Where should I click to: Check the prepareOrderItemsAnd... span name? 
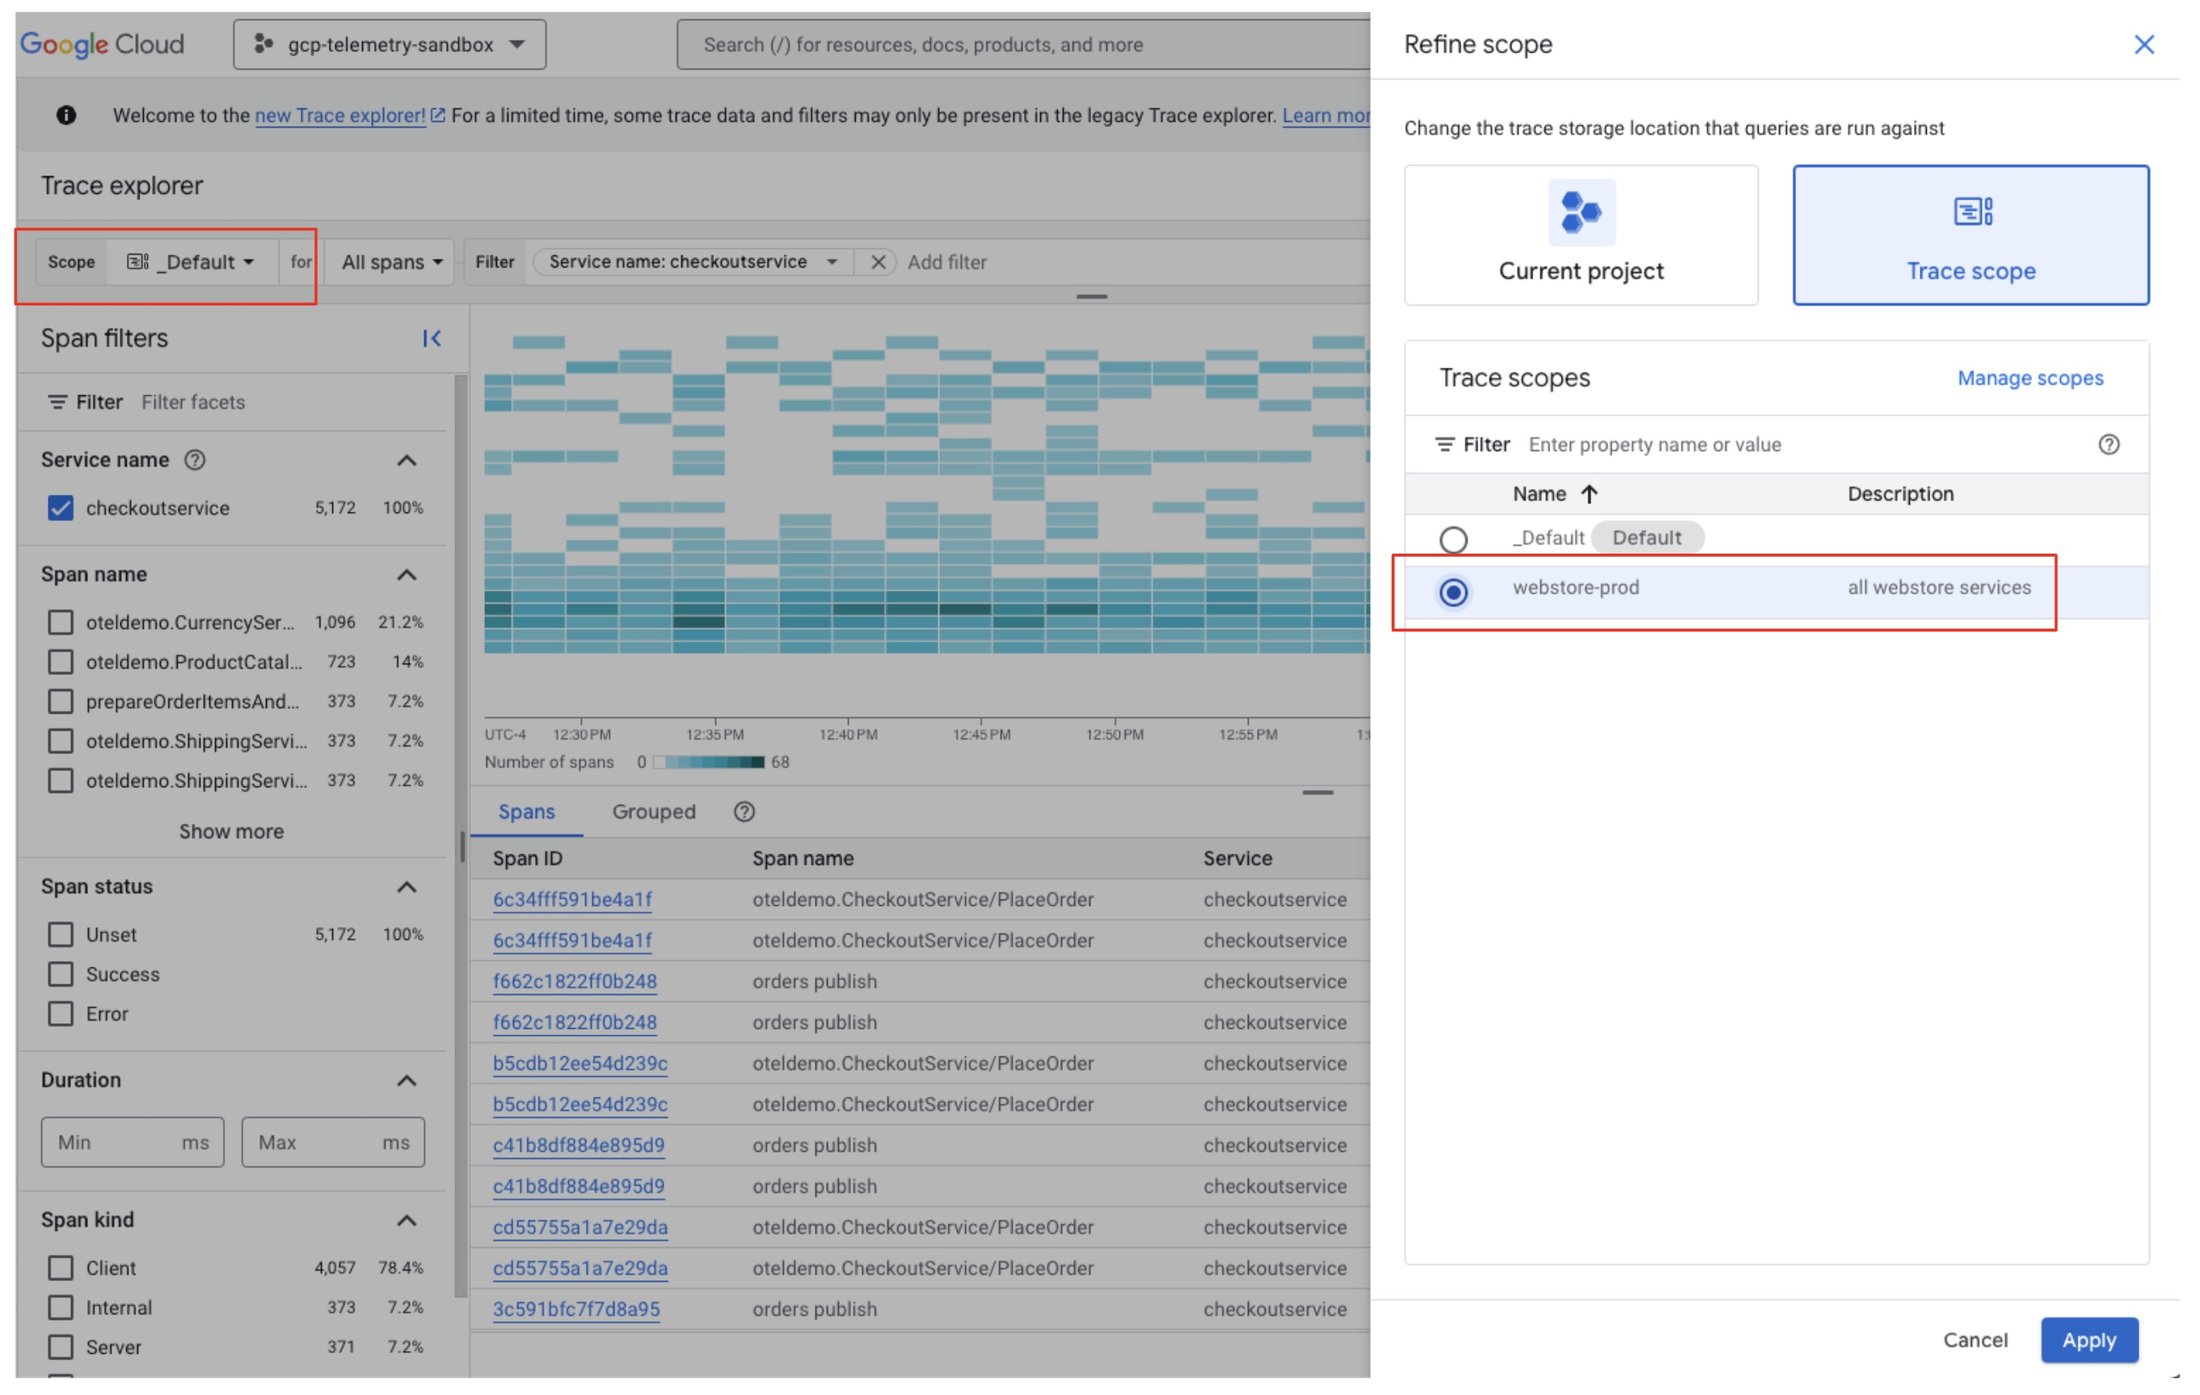pyautogui.click(x=60, y=701)
